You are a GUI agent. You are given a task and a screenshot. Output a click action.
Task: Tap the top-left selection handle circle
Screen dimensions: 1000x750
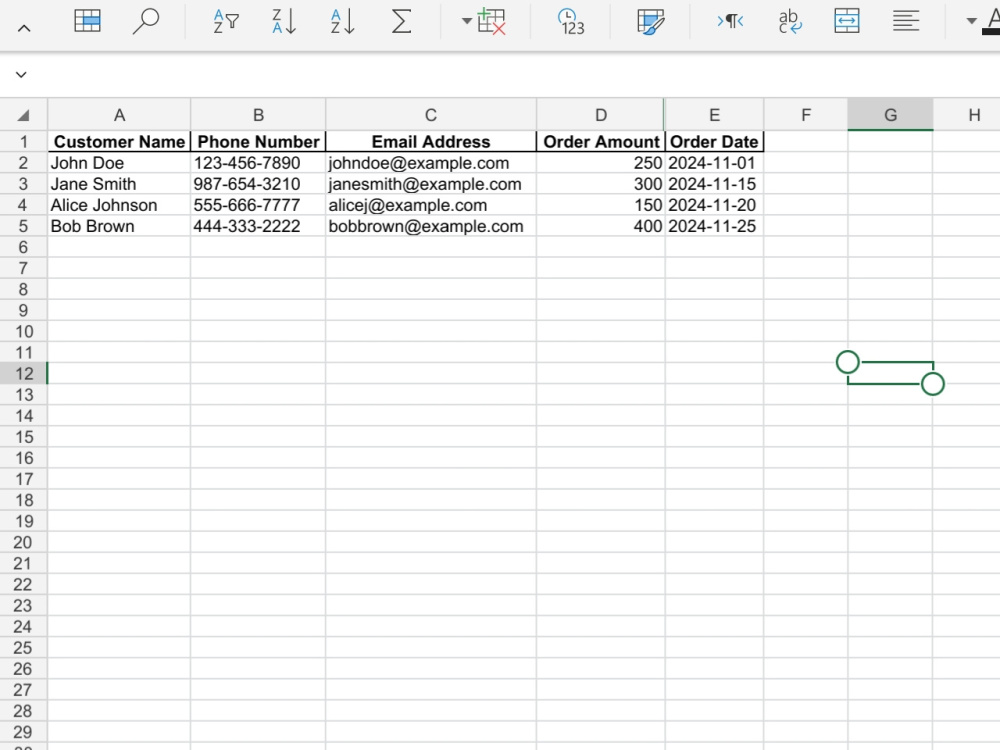848,362
